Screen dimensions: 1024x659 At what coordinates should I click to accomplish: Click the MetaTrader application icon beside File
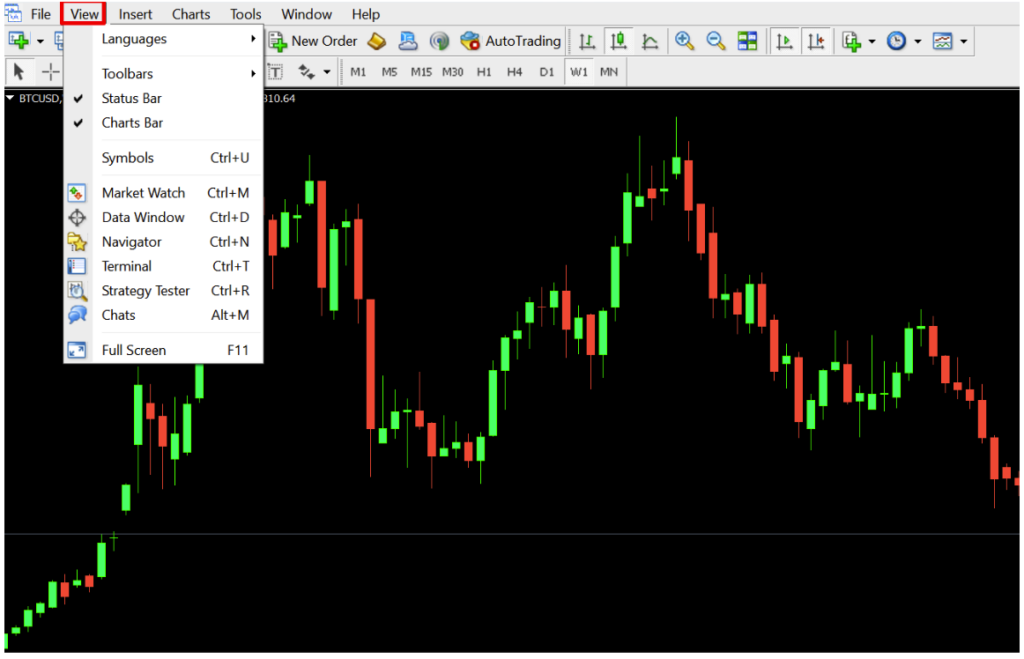tap(13, 14)
